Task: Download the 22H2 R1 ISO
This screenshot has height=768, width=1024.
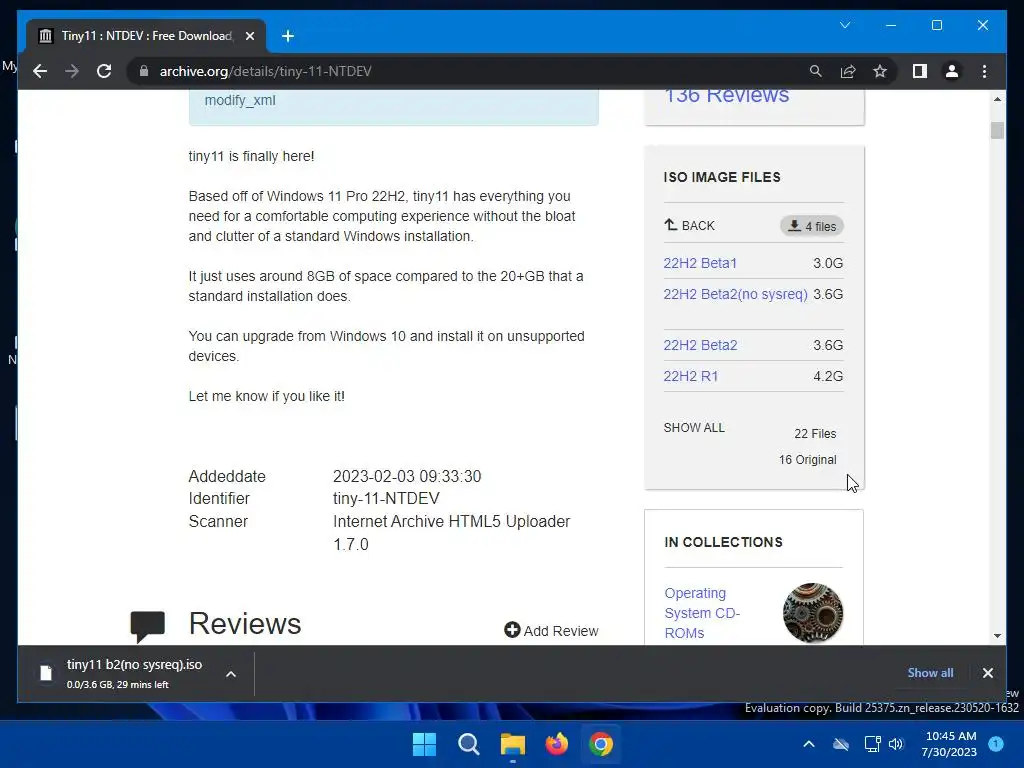Action: click(690, 376)
